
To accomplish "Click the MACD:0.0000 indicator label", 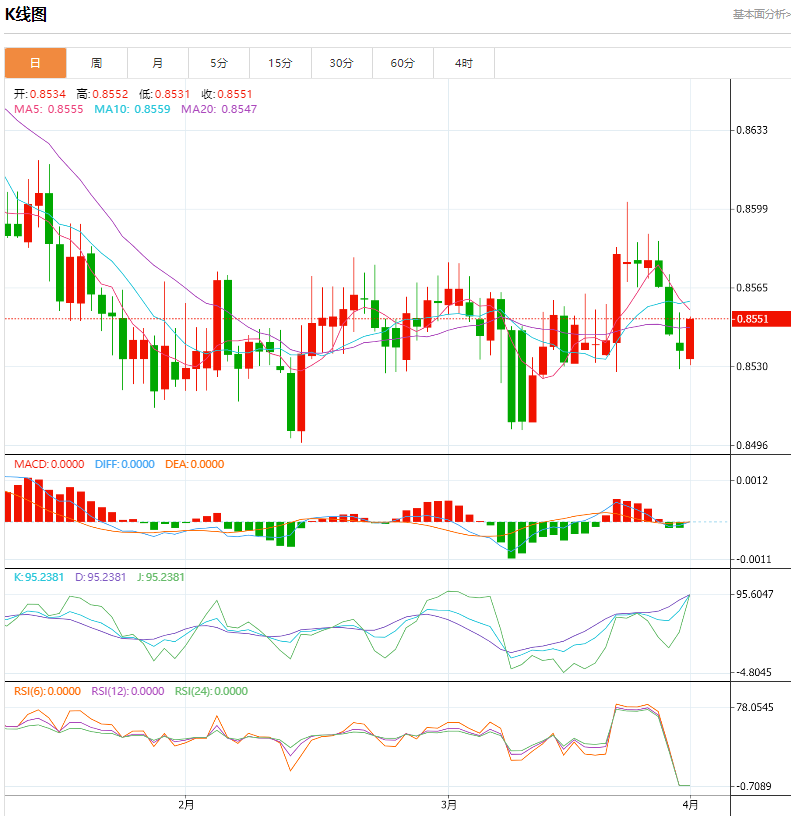I will point(49,464).
